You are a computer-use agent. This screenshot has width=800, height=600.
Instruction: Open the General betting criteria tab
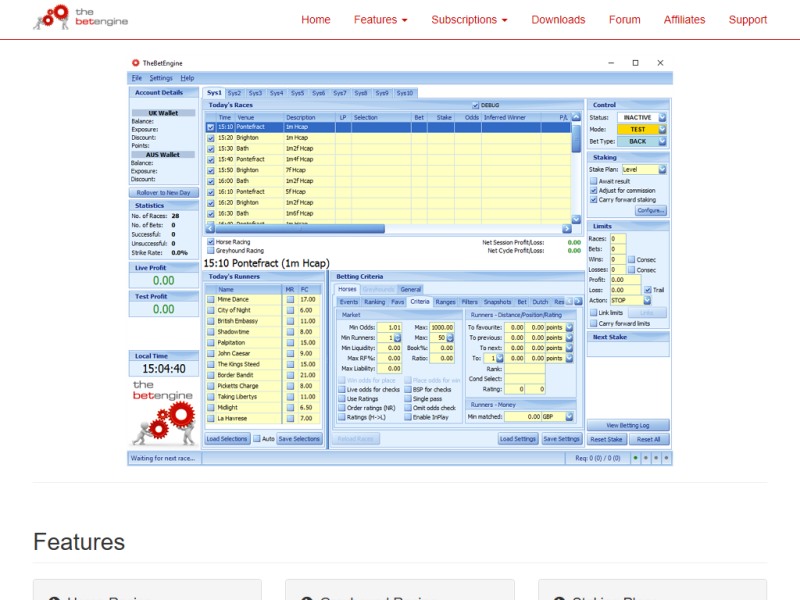coord(411,289)
